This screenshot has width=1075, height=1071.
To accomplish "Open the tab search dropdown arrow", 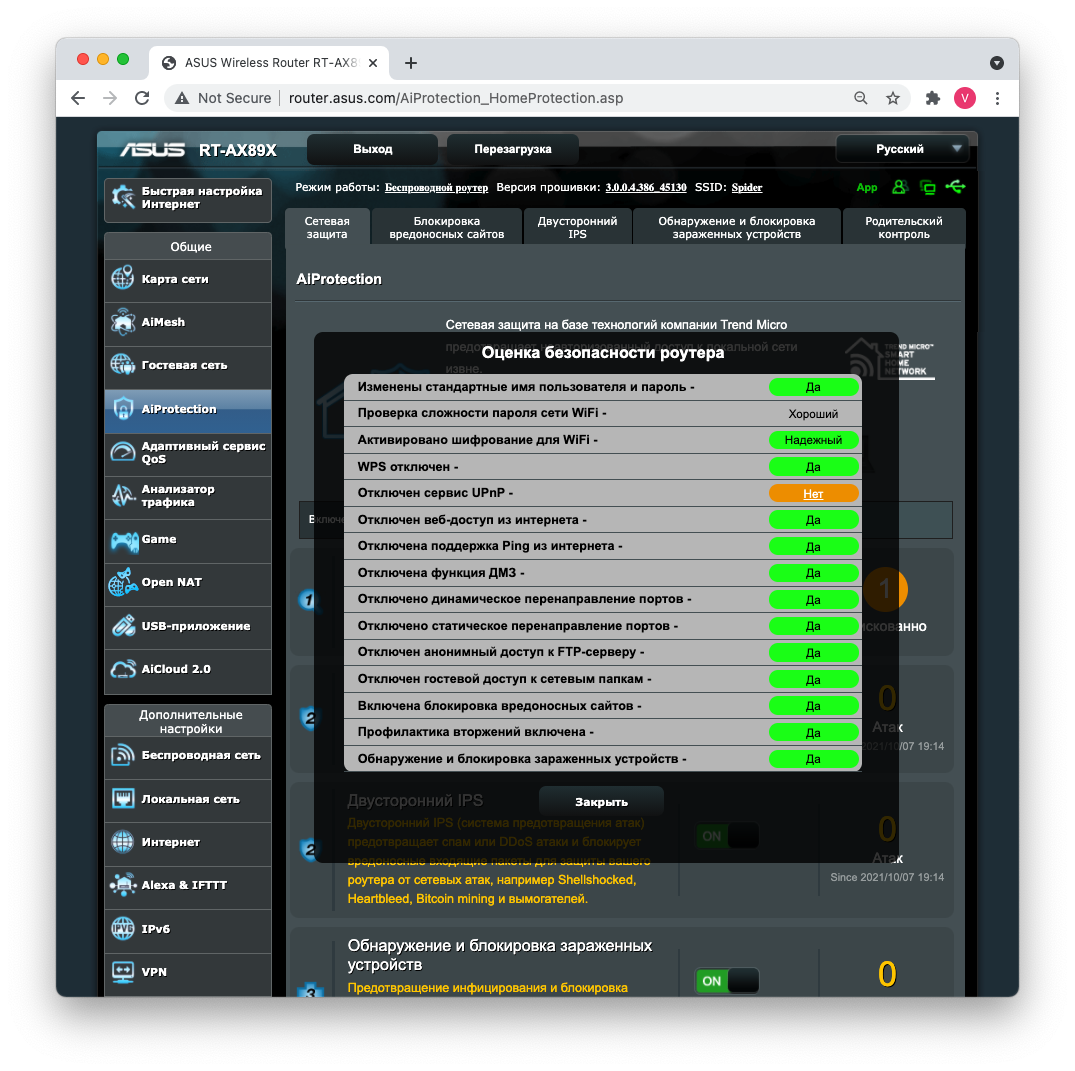I will (997, 63).
